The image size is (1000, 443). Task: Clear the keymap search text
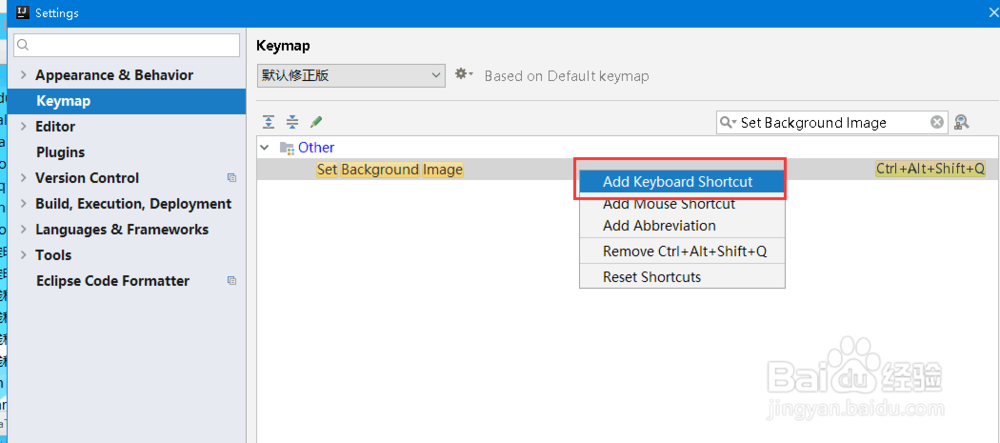point(937,122)
